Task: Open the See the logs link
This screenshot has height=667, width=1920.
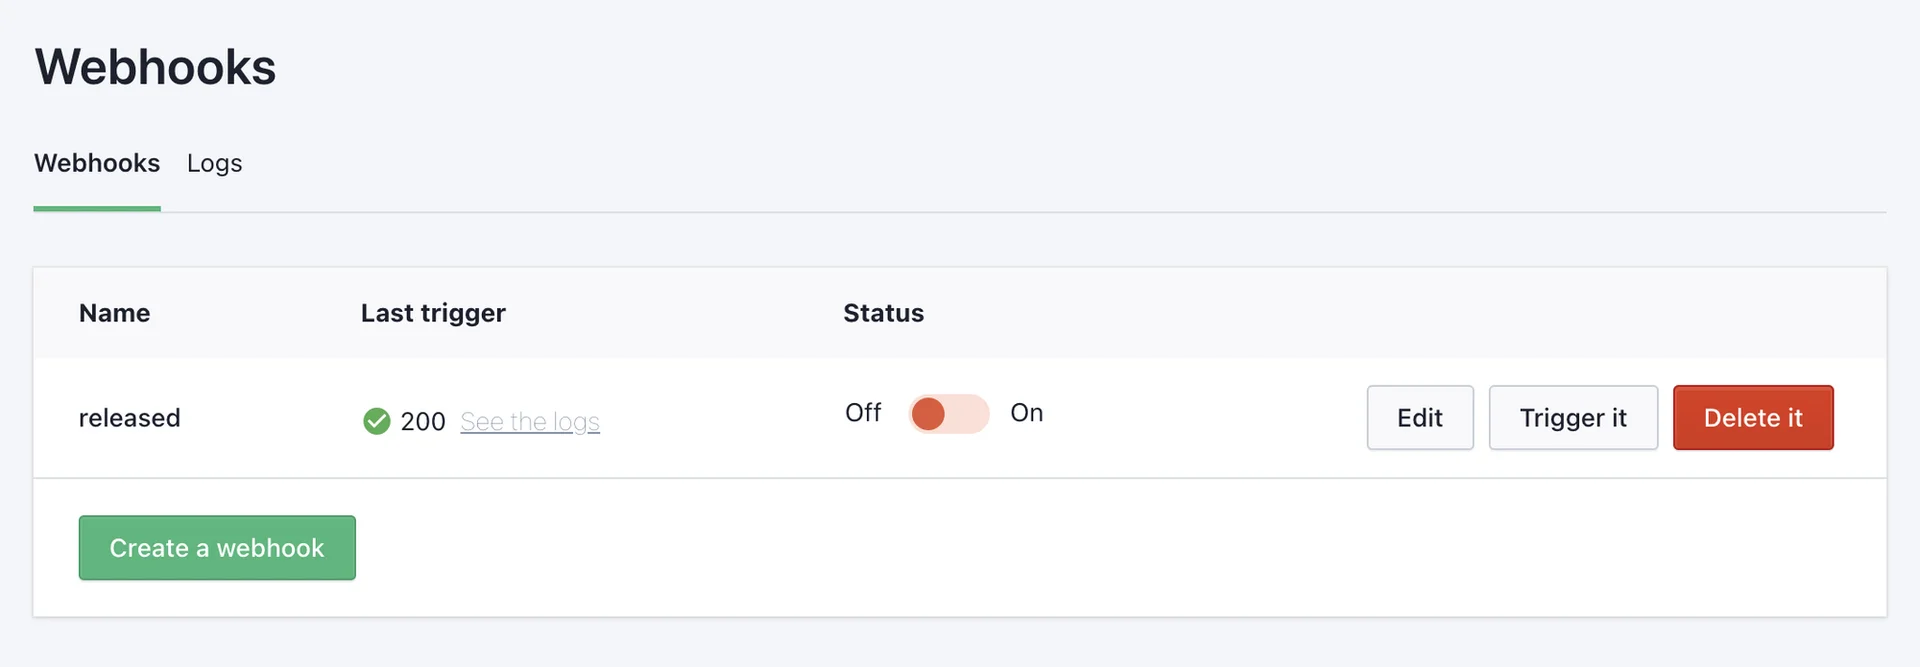Action: (x=530, y=422)
